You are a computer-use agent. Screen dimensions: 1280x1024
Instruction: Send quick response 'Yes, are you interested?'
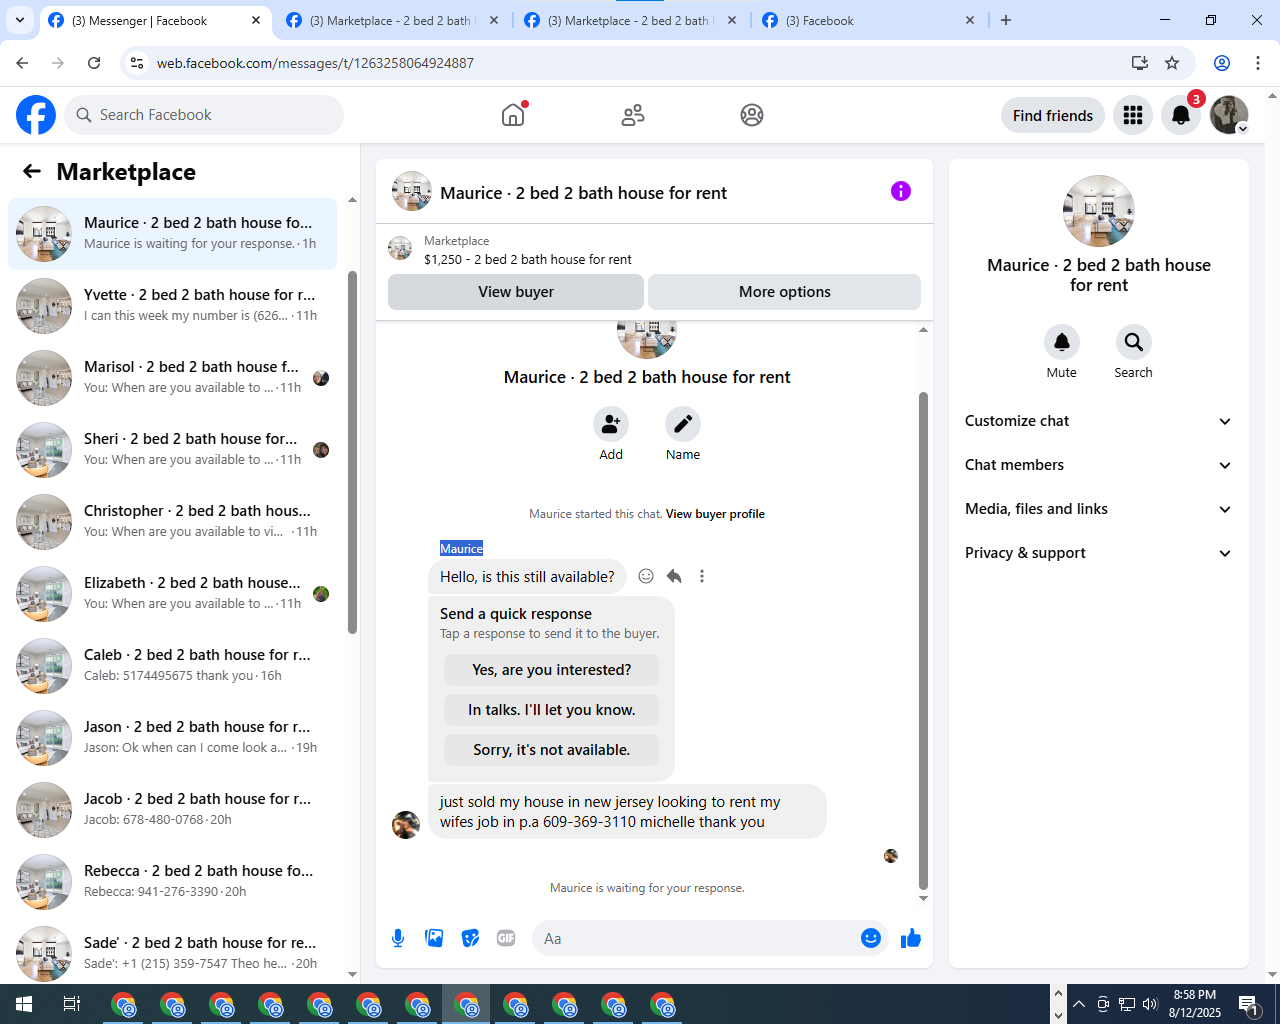click(552, 670)
